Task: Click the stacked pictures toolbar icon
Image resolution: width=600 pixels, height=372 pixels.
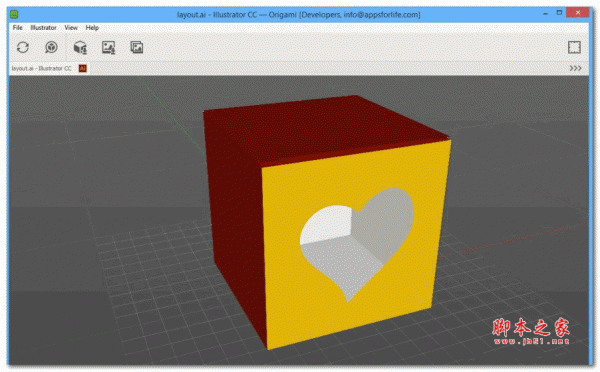Action: (x=137, y=47)
